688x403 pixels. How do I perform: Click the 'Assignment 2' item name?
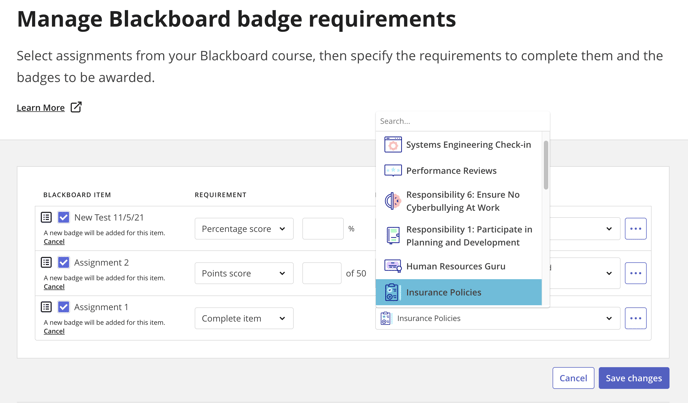coord(101,263)
